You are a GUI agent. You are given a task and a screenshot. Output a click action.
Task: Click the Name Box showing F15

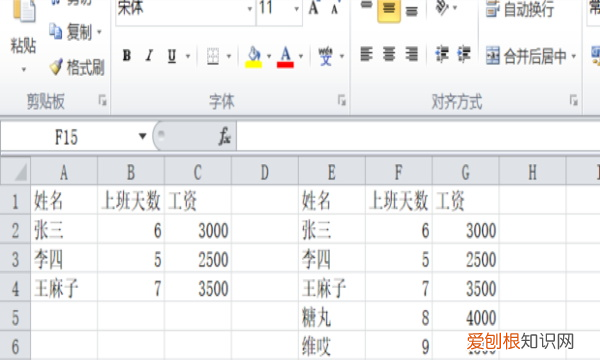pos(67,137)
